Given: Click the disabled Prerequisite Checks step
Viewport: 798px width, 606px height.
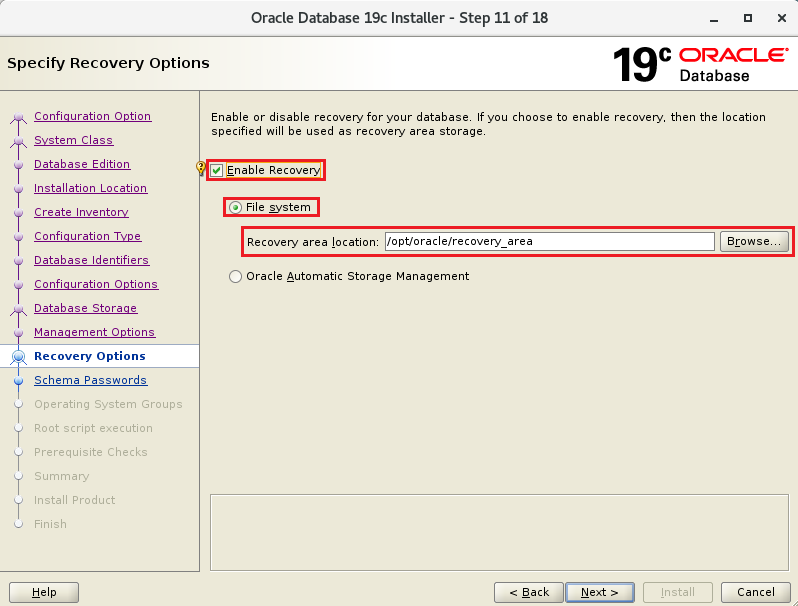Looking at the screenshot, I should click(x=91, y=452).
